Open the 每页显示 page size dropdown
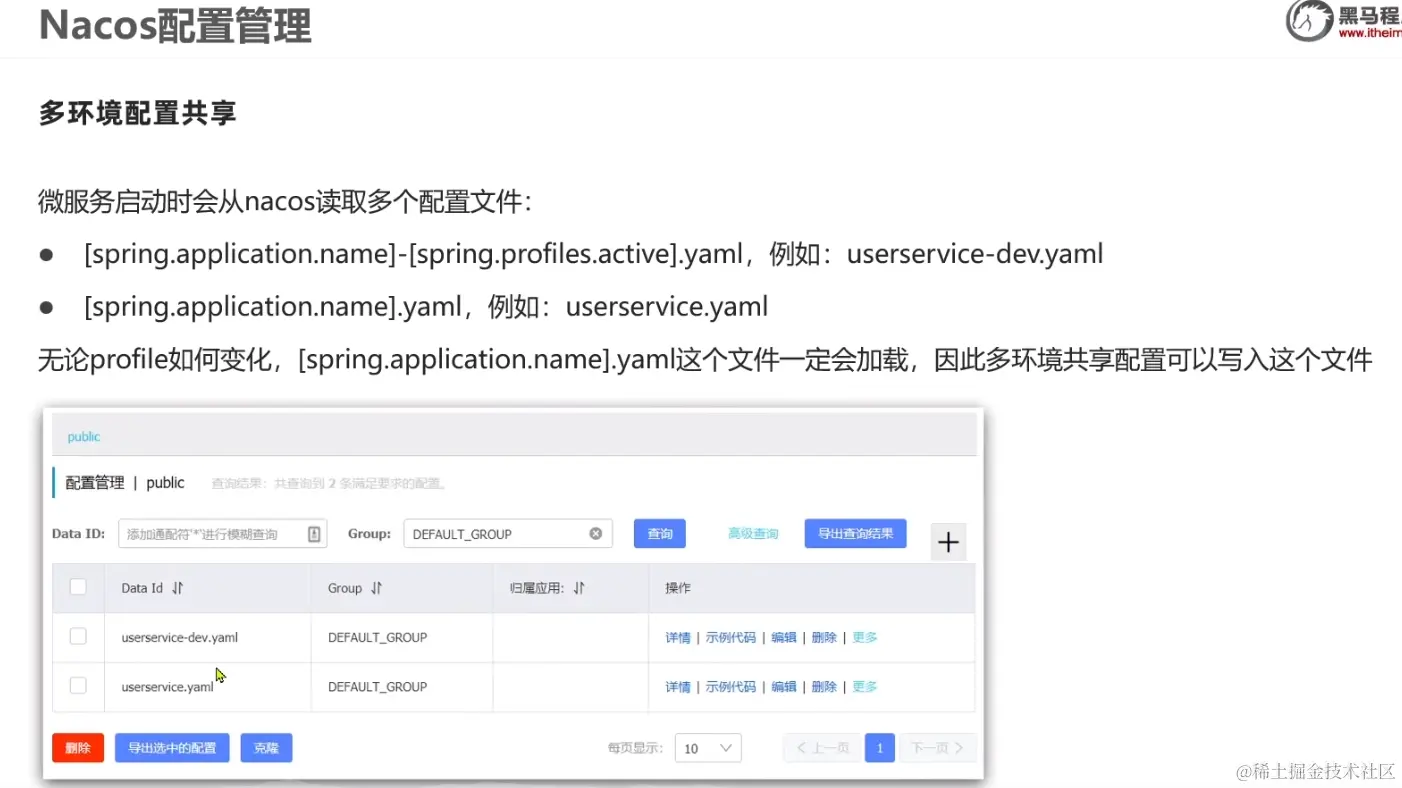Screen dimensions: 1402x788 (708, 748)
